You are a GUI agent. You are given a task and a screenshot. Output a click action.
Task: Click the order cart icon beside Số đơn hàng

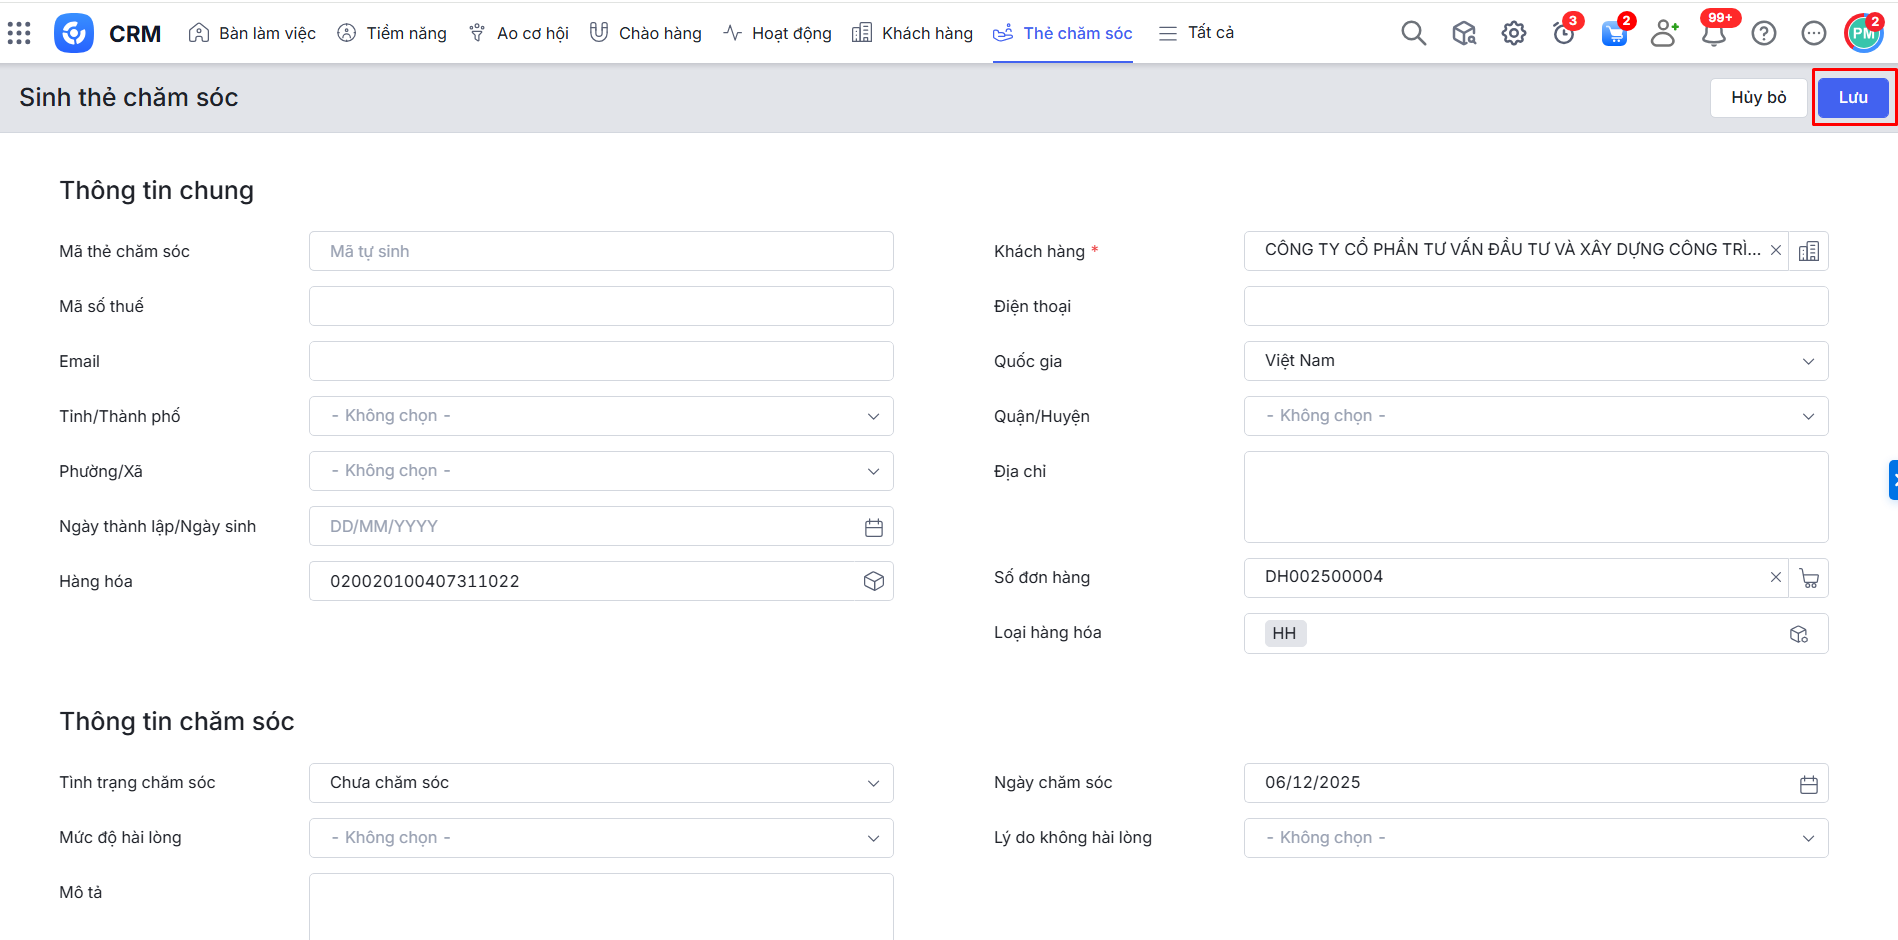[1808, 578]
